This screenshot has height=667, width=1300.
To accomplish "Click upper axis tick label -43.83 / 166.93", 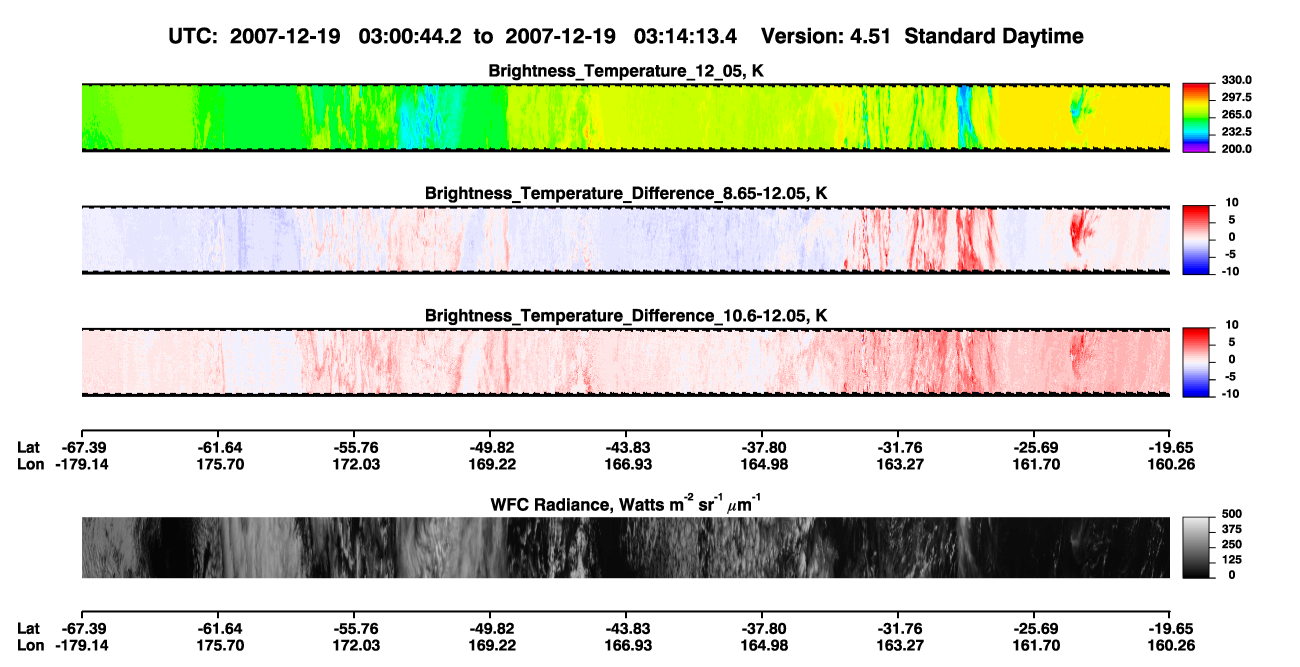I will pos(626,455).
